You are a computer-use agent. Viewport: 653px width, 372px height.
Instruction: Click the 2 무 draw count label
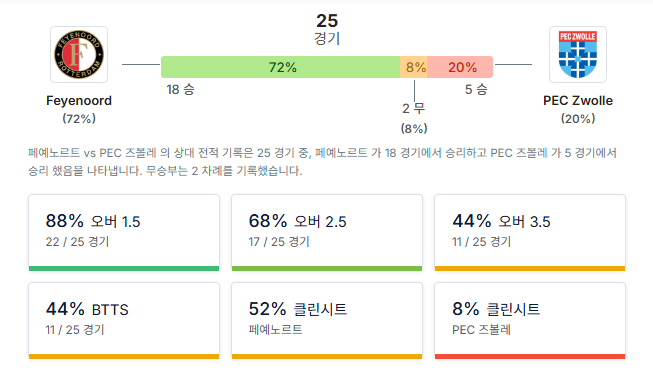click(414, 109)
